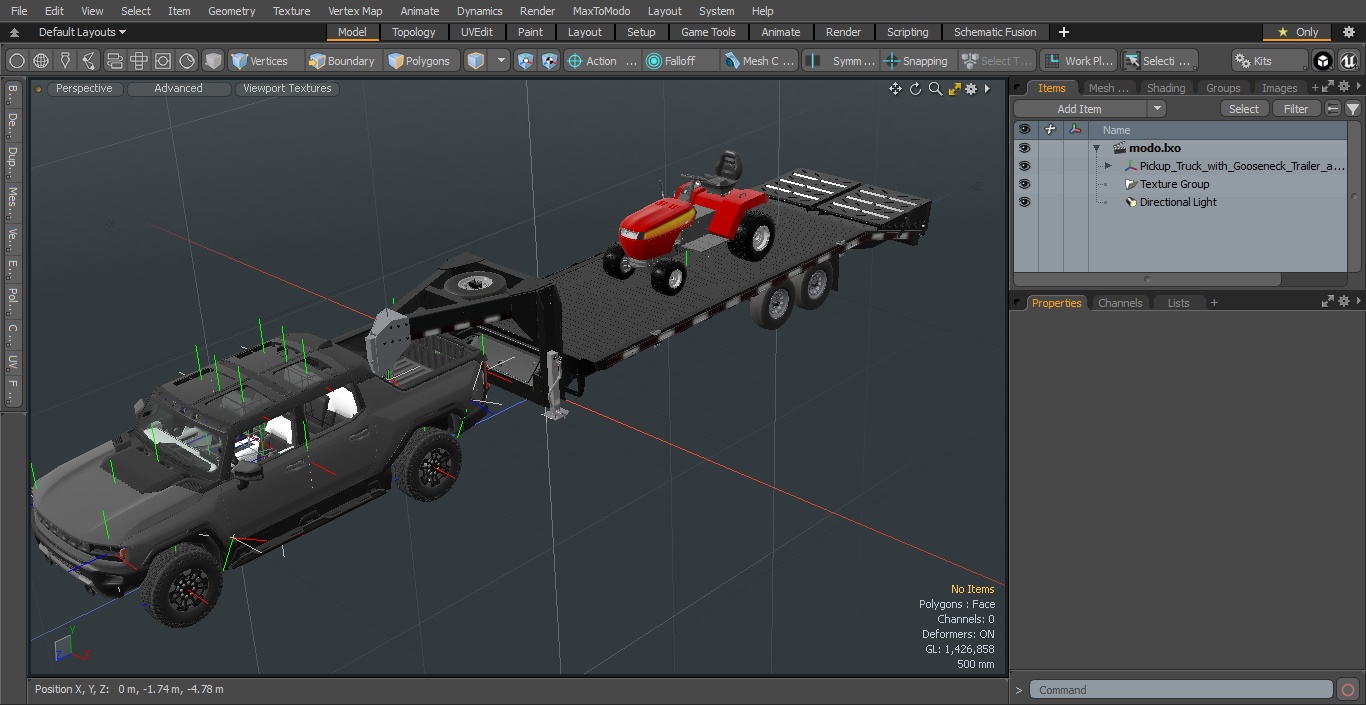Open Properties panel gear settings icon
Screen dimensions: 1366x705
(x=1344, y=302)
